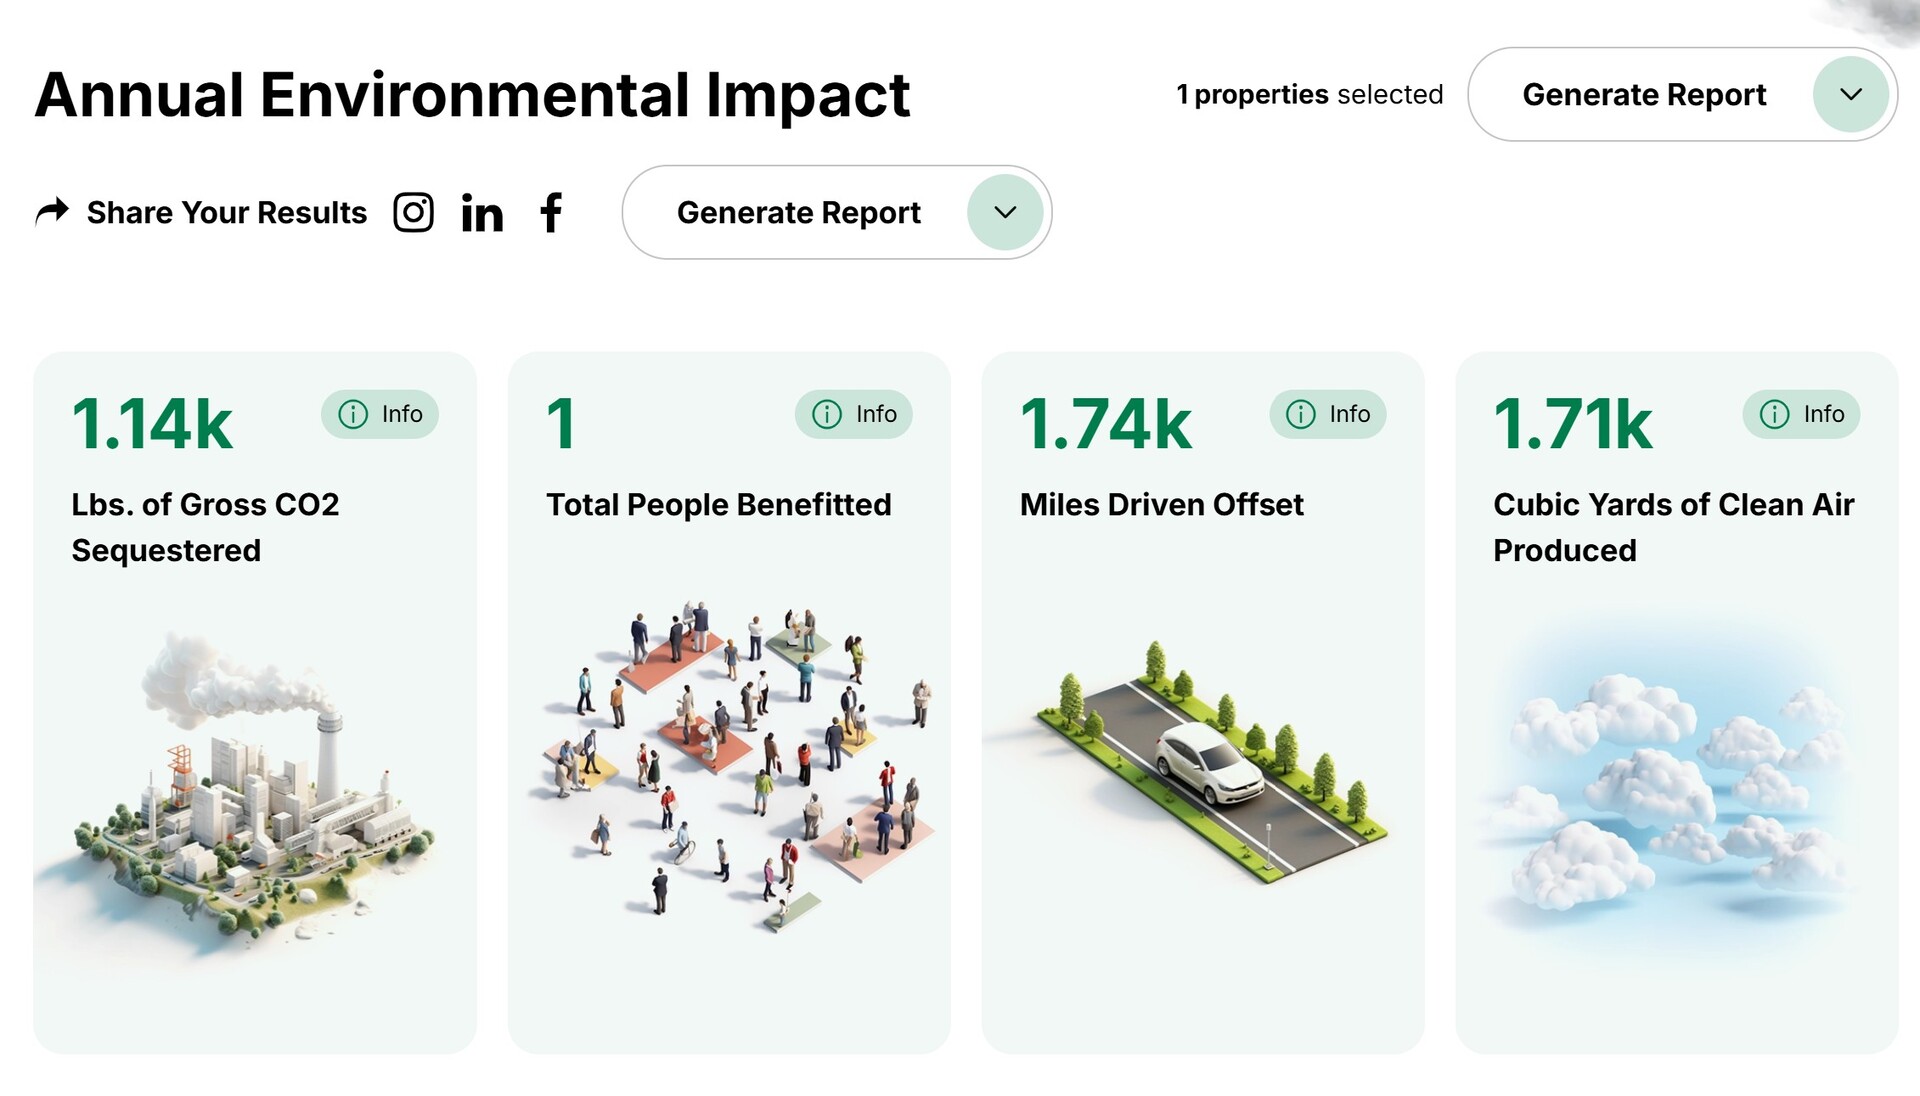
Task: Toggle the Info pill on the 1.74k card
Action: 1327,414
